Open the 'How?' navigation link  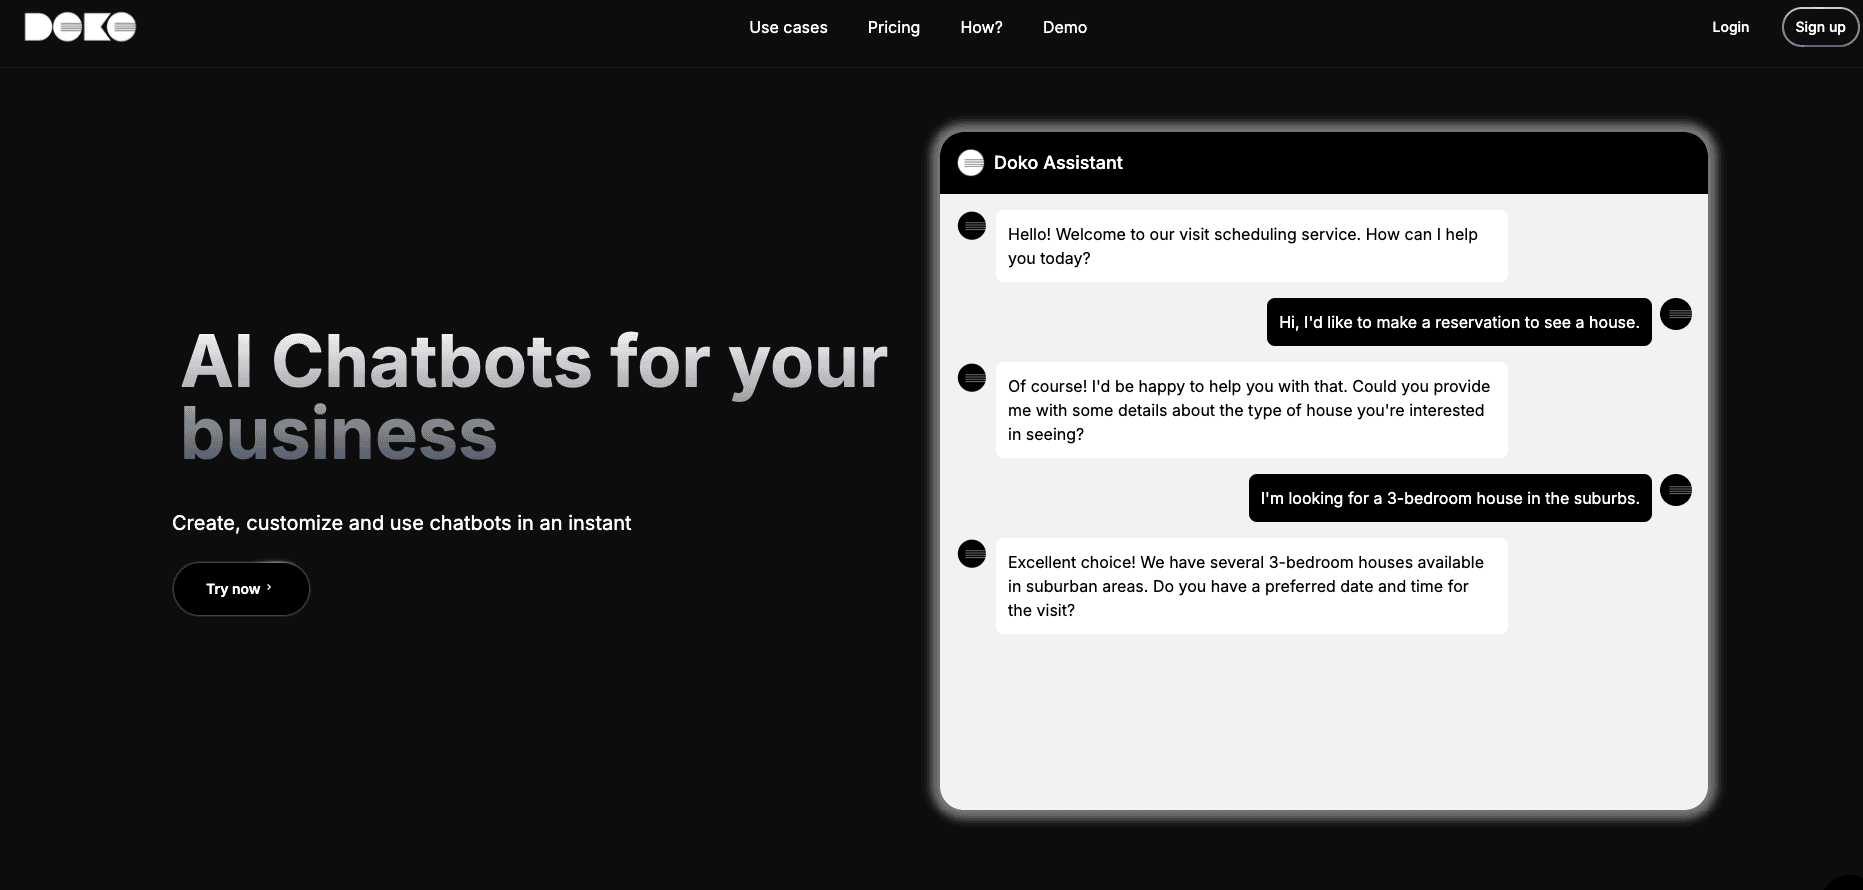[x=981, y=27]
